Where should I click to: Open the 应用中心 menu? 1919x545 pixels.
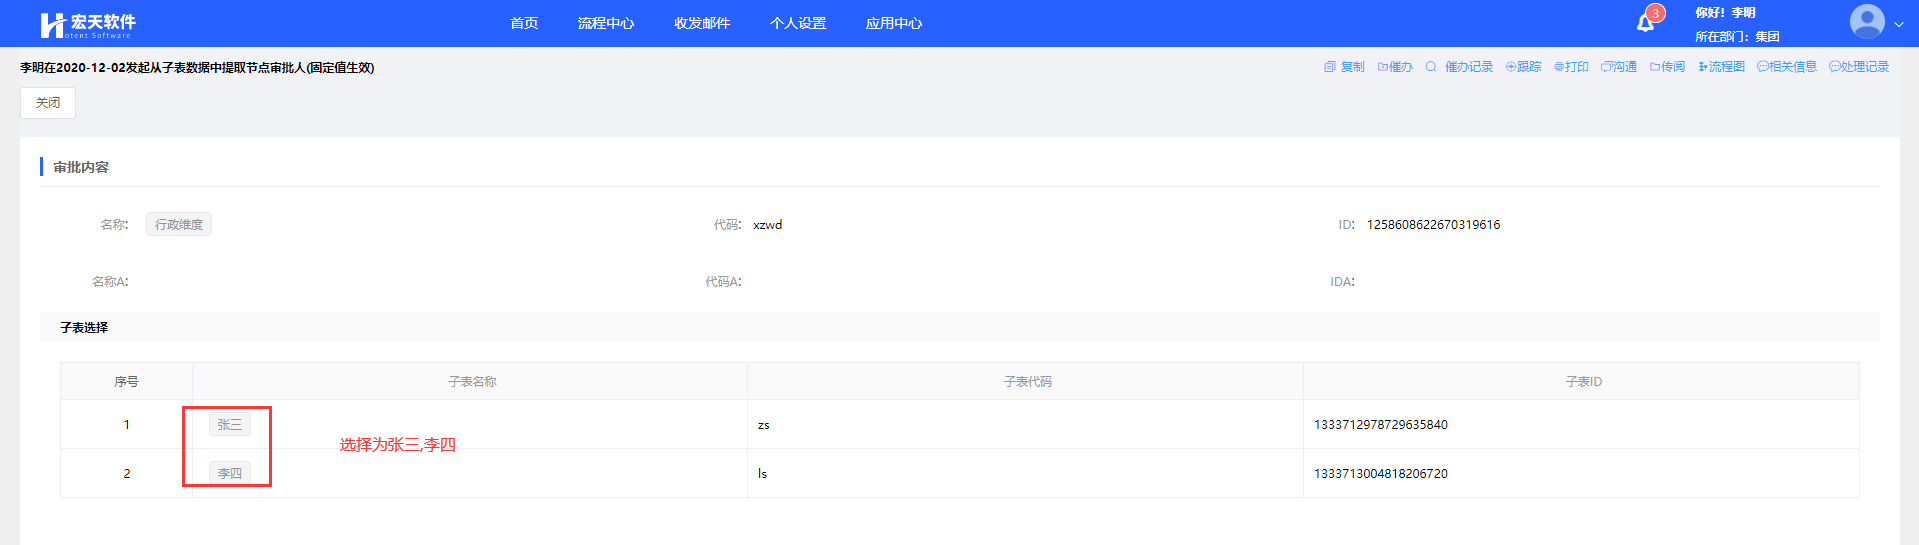pyautogui.click(x=894, y=23)
